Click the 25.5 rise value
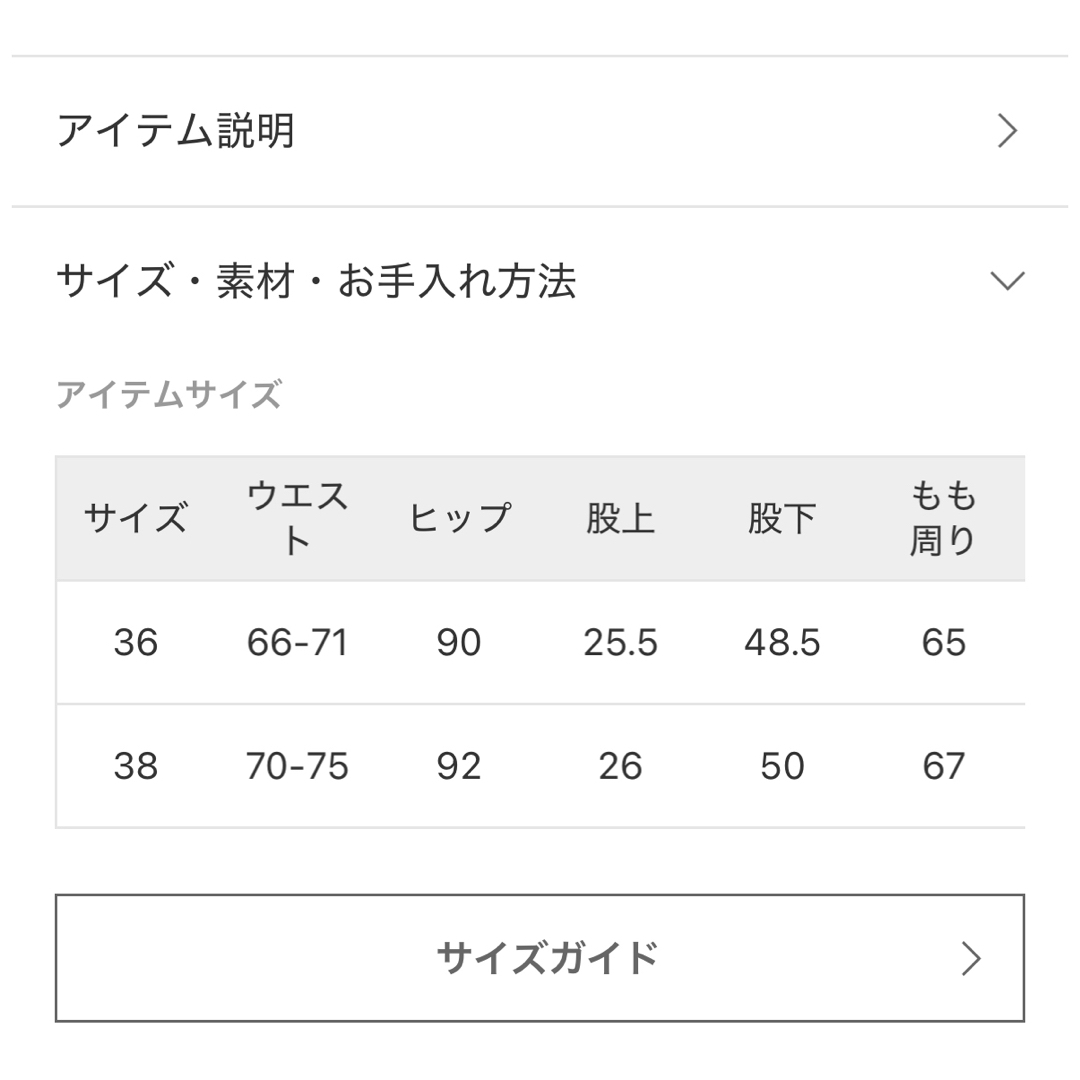Viewport: 1080px width, 1080px height. (620, 643)
